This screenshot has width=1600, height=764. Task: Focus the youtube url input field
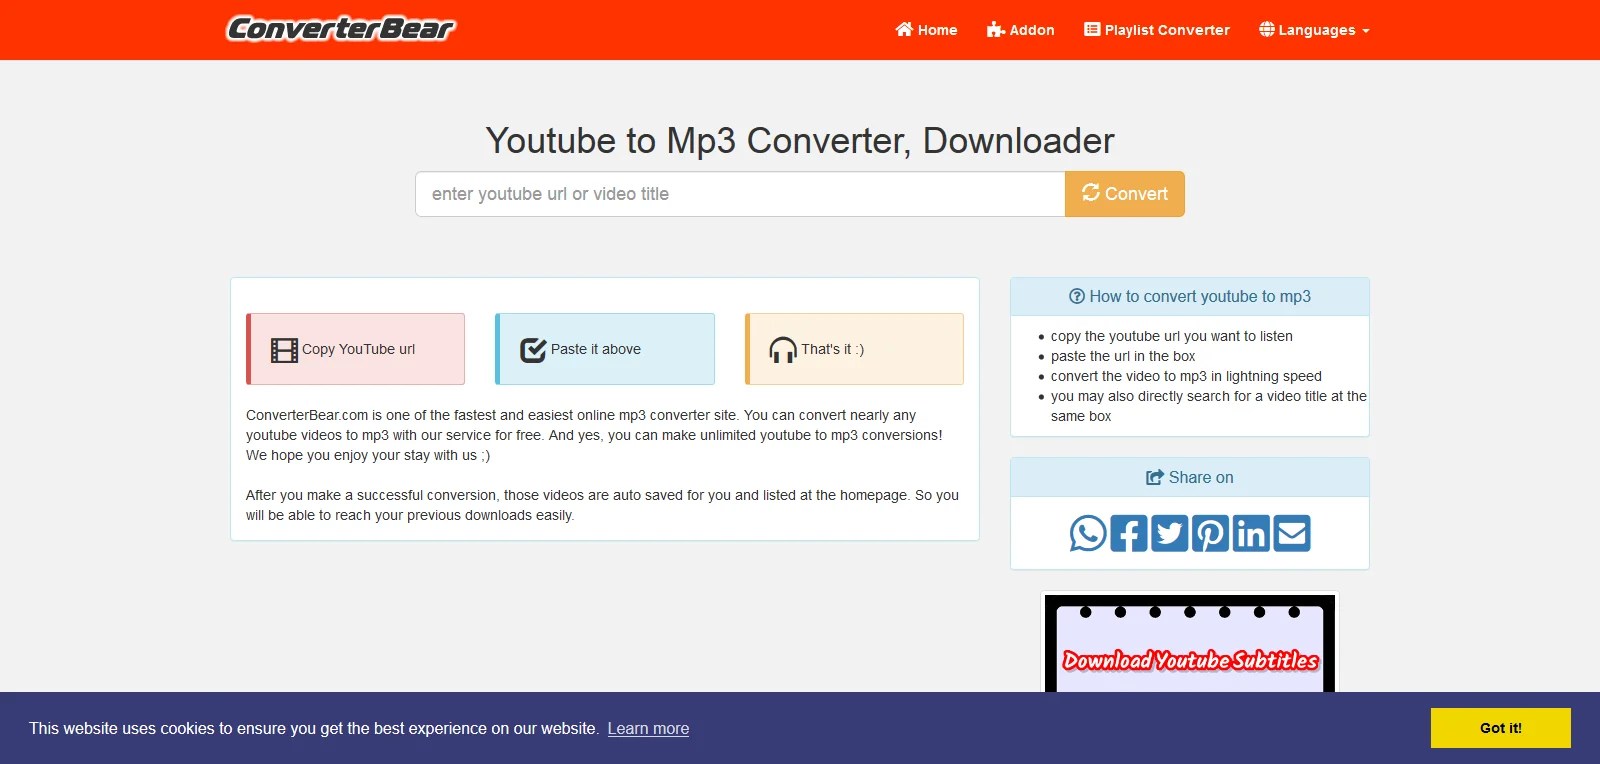(x=740, y=194)
